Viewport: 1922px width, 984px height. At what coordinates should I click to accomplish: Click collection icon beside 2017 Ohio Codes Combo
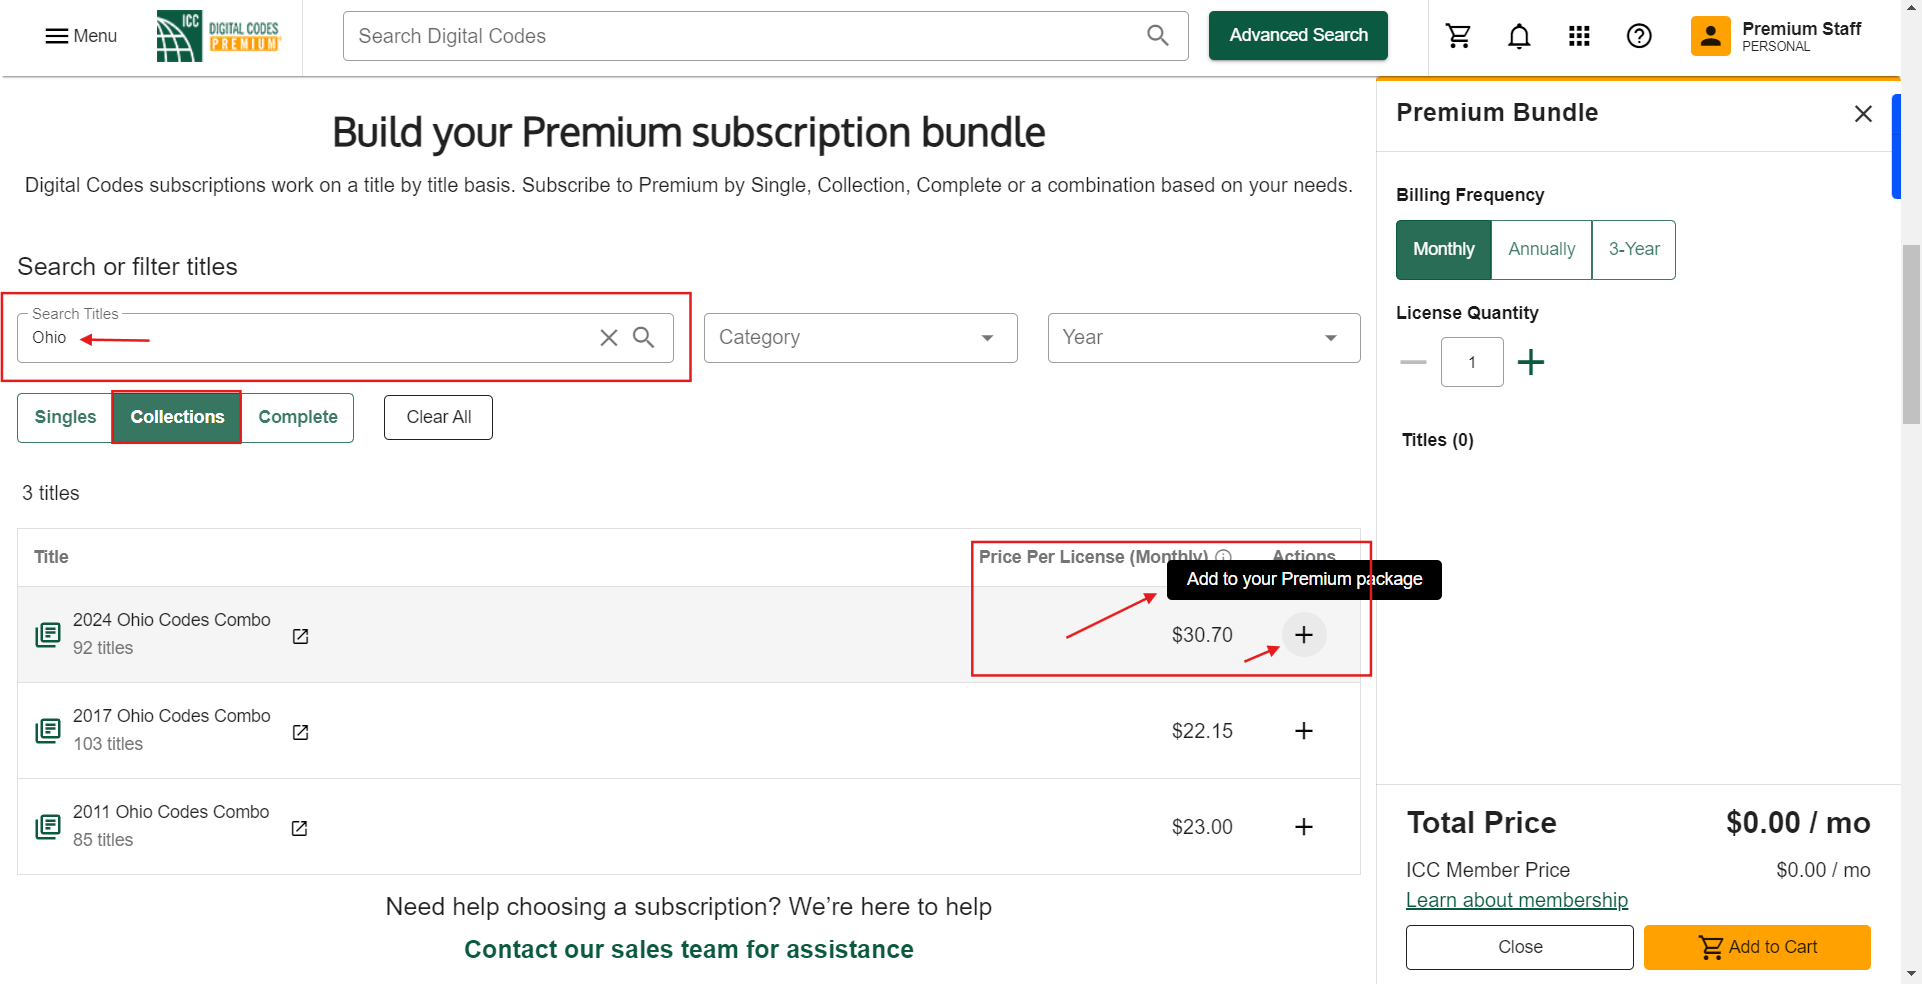(48, 731)
